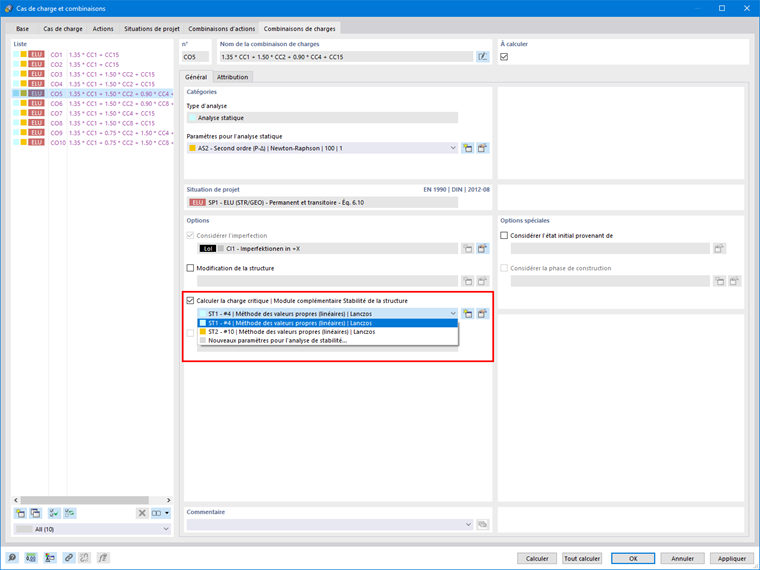Toggle the À calculer checkbox
Viewport: 760px width, 570px height.
504,57
